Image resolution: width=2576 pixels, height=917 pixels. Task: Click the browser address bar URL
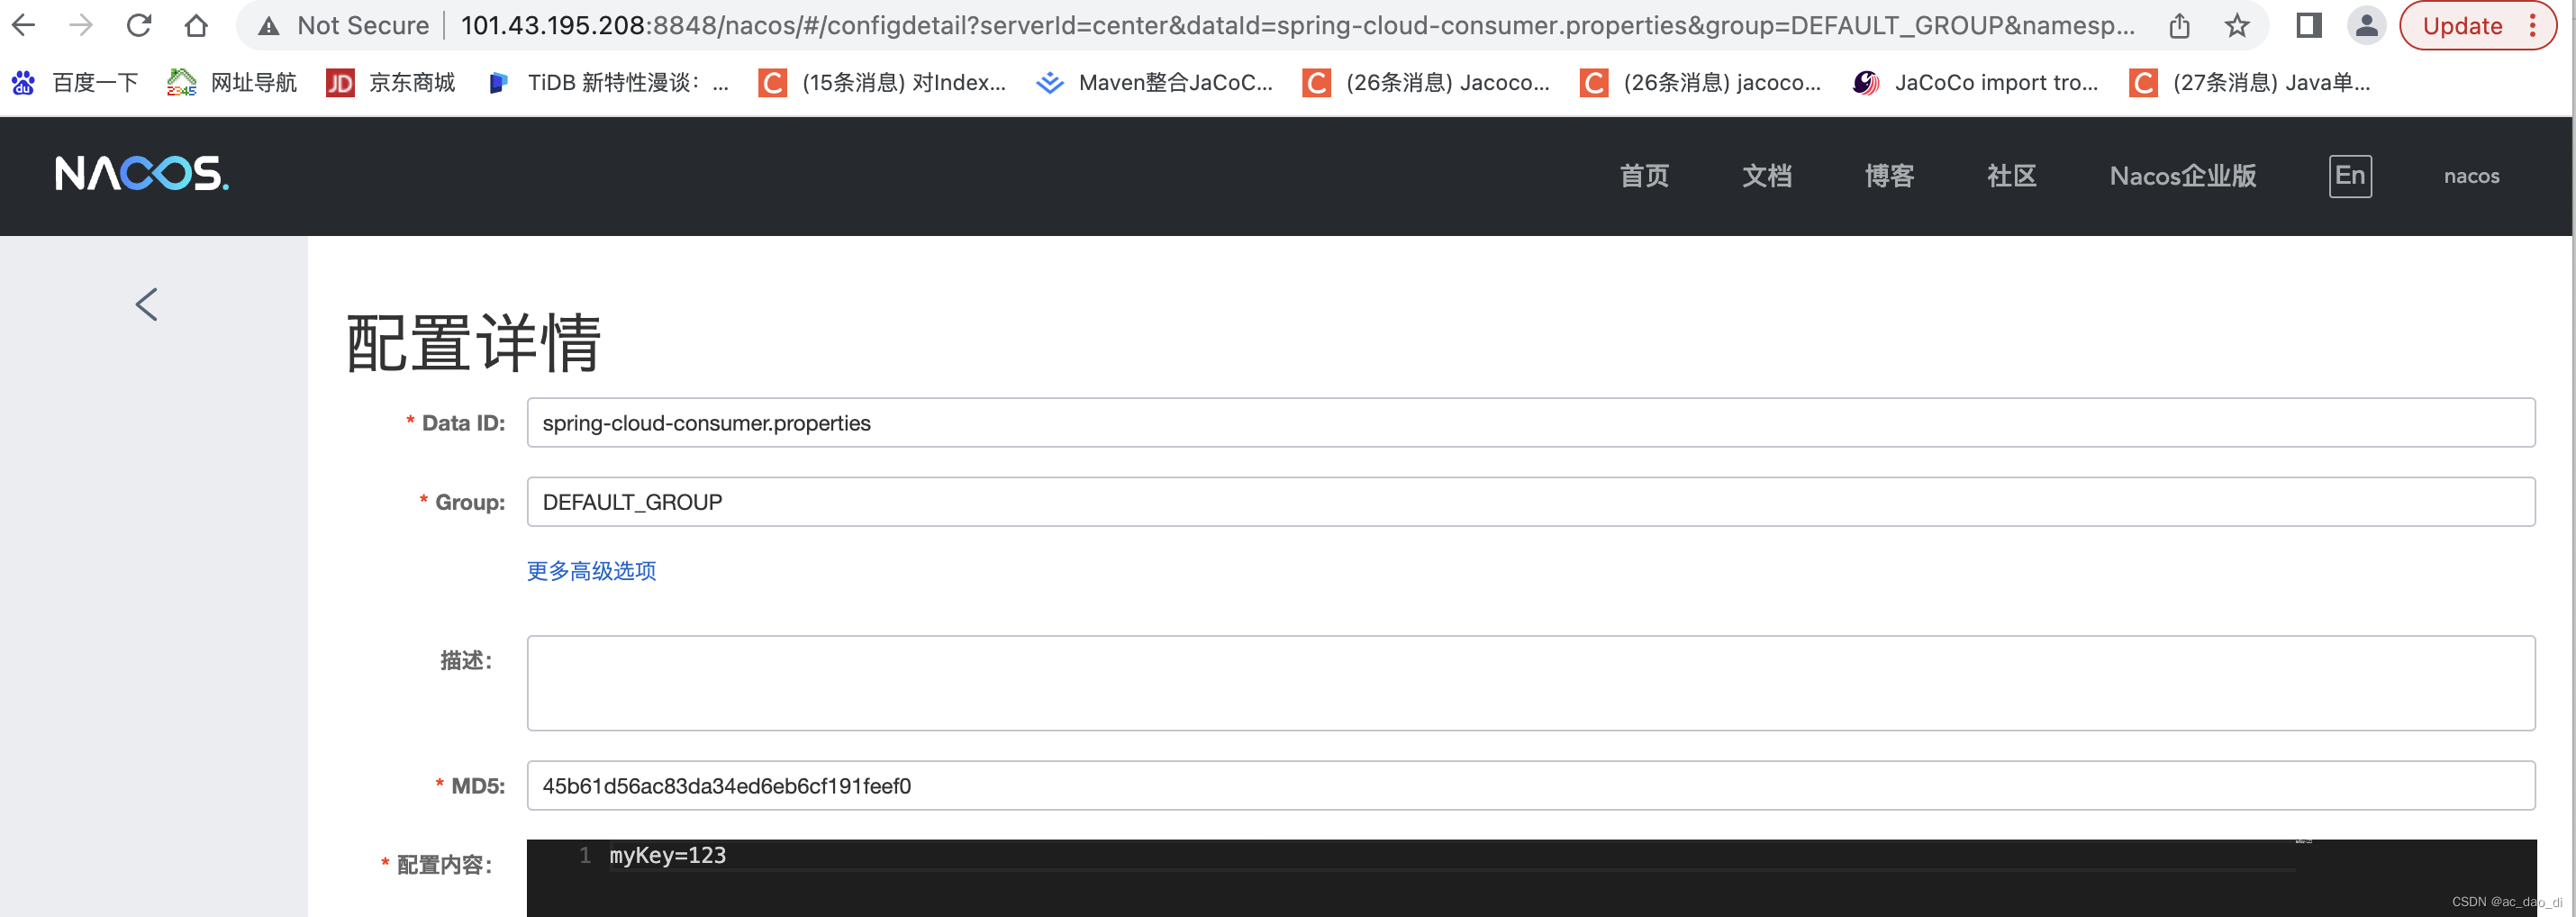[1297, 26]
